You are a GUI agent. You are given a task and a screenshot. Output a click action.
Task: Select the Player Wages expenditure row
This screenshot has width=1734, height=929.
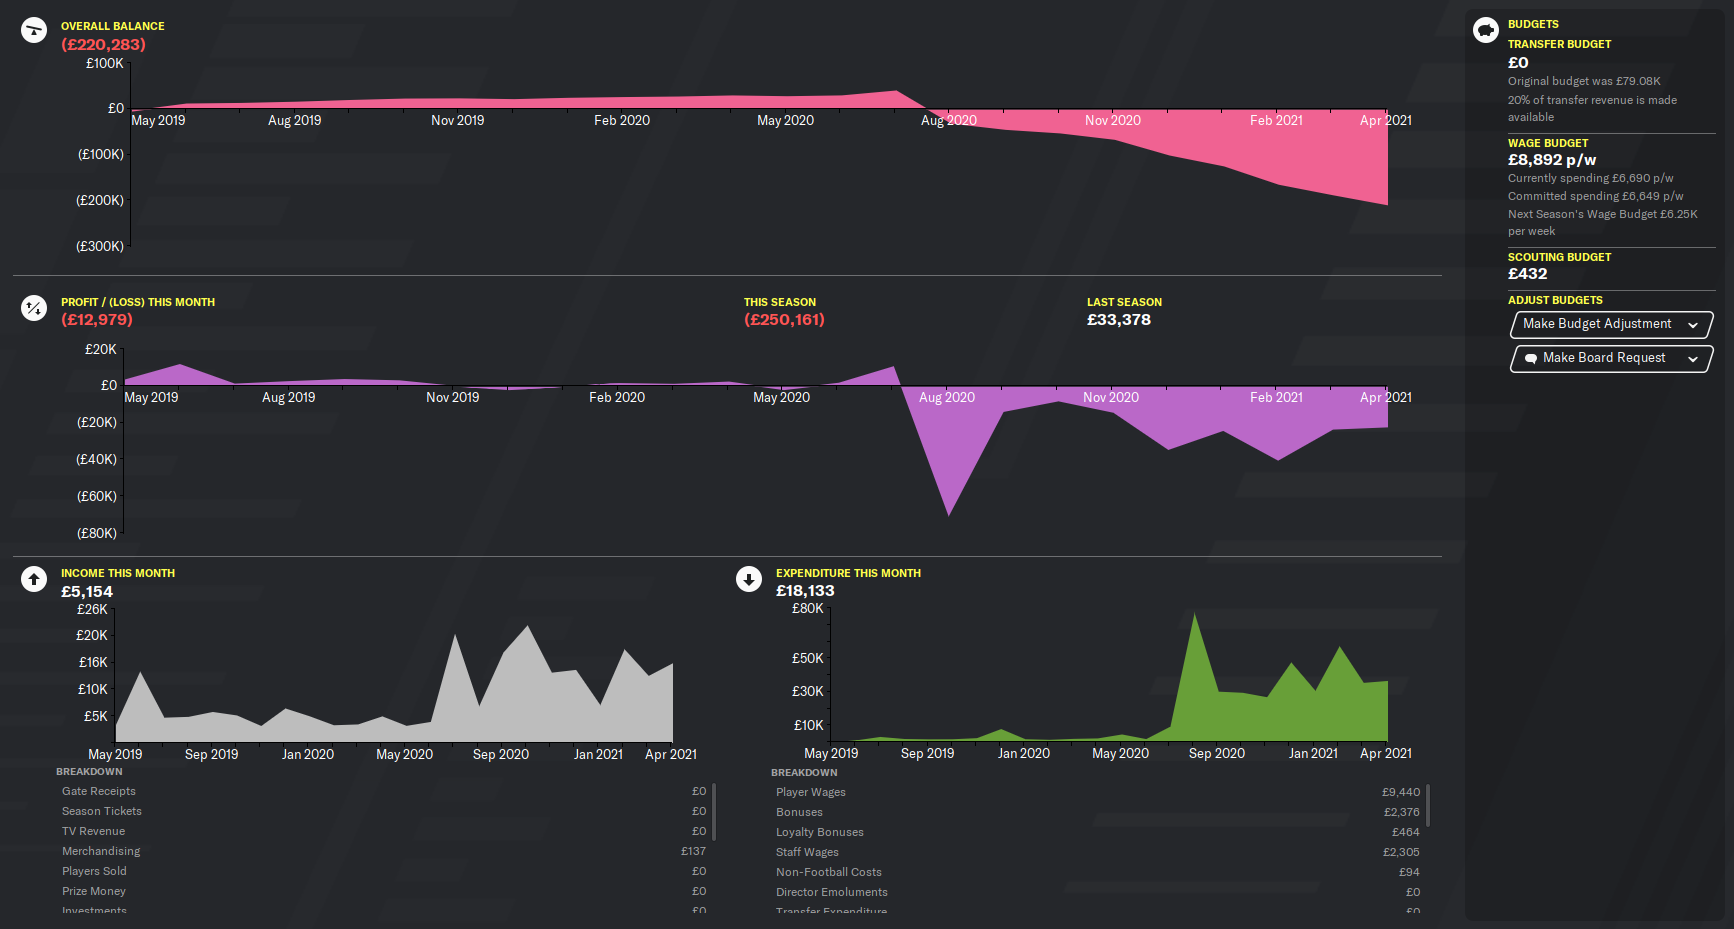coord(1098,792)
